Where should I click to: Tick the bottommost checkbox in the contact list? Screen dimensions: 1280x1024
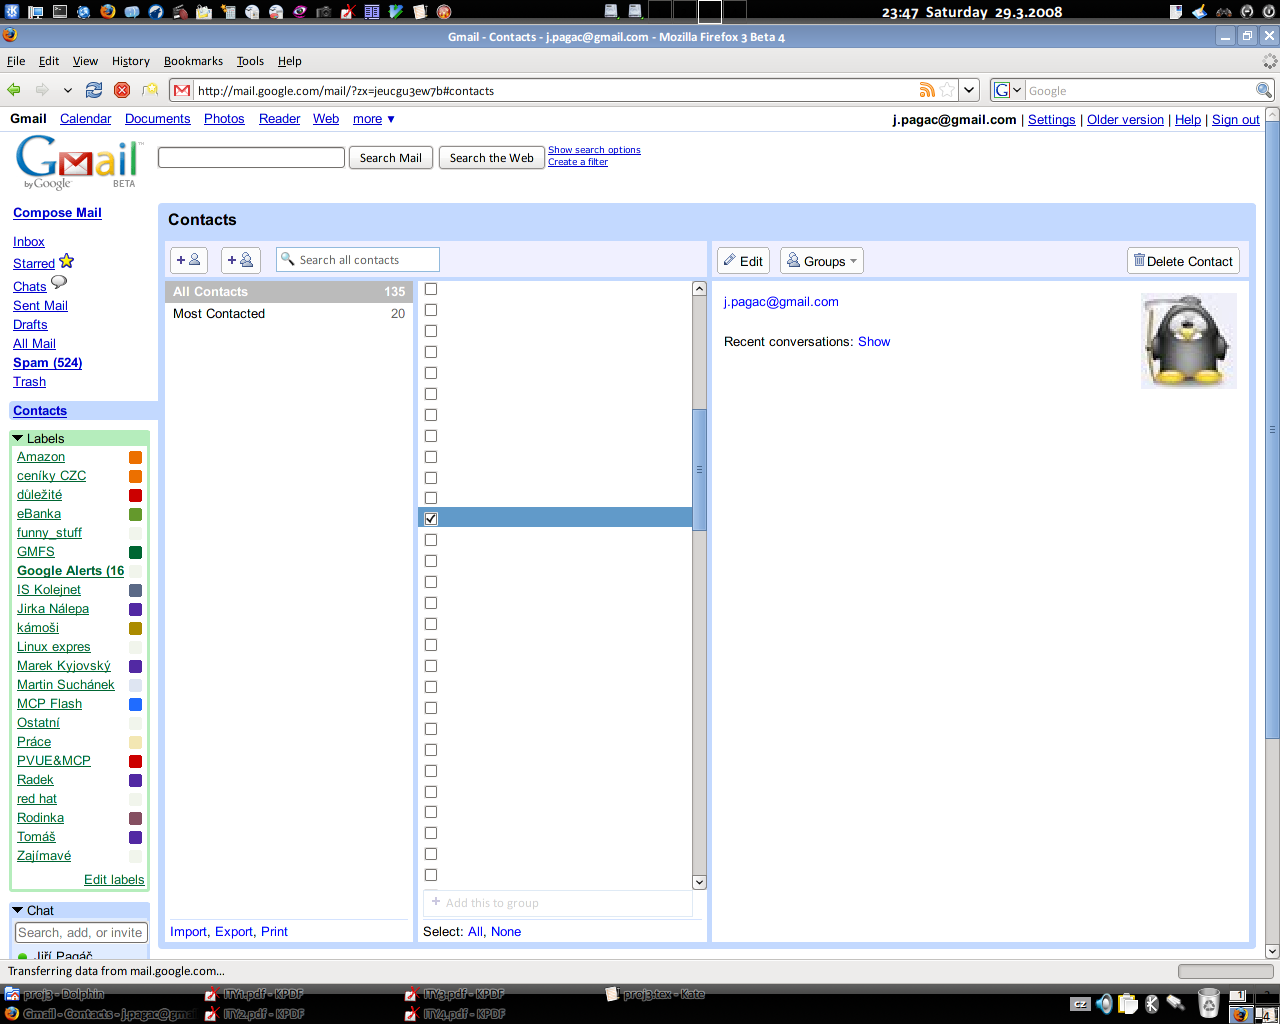click(431, 875)
